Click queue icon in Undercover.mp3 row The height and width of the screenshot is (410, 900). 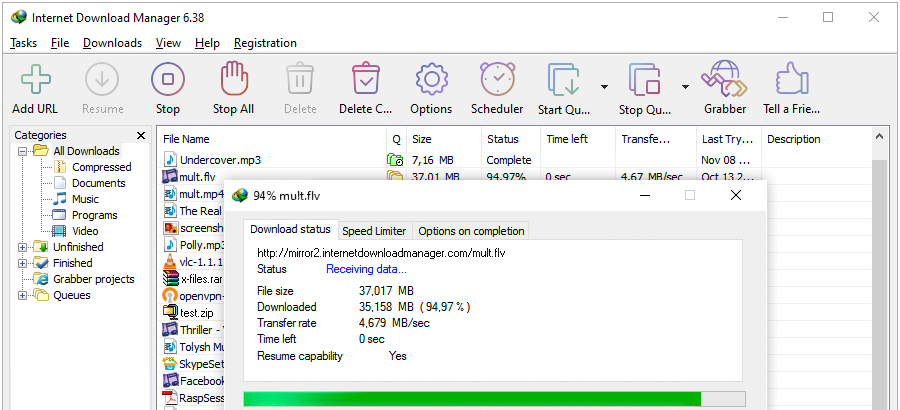(x=395, y=160)
